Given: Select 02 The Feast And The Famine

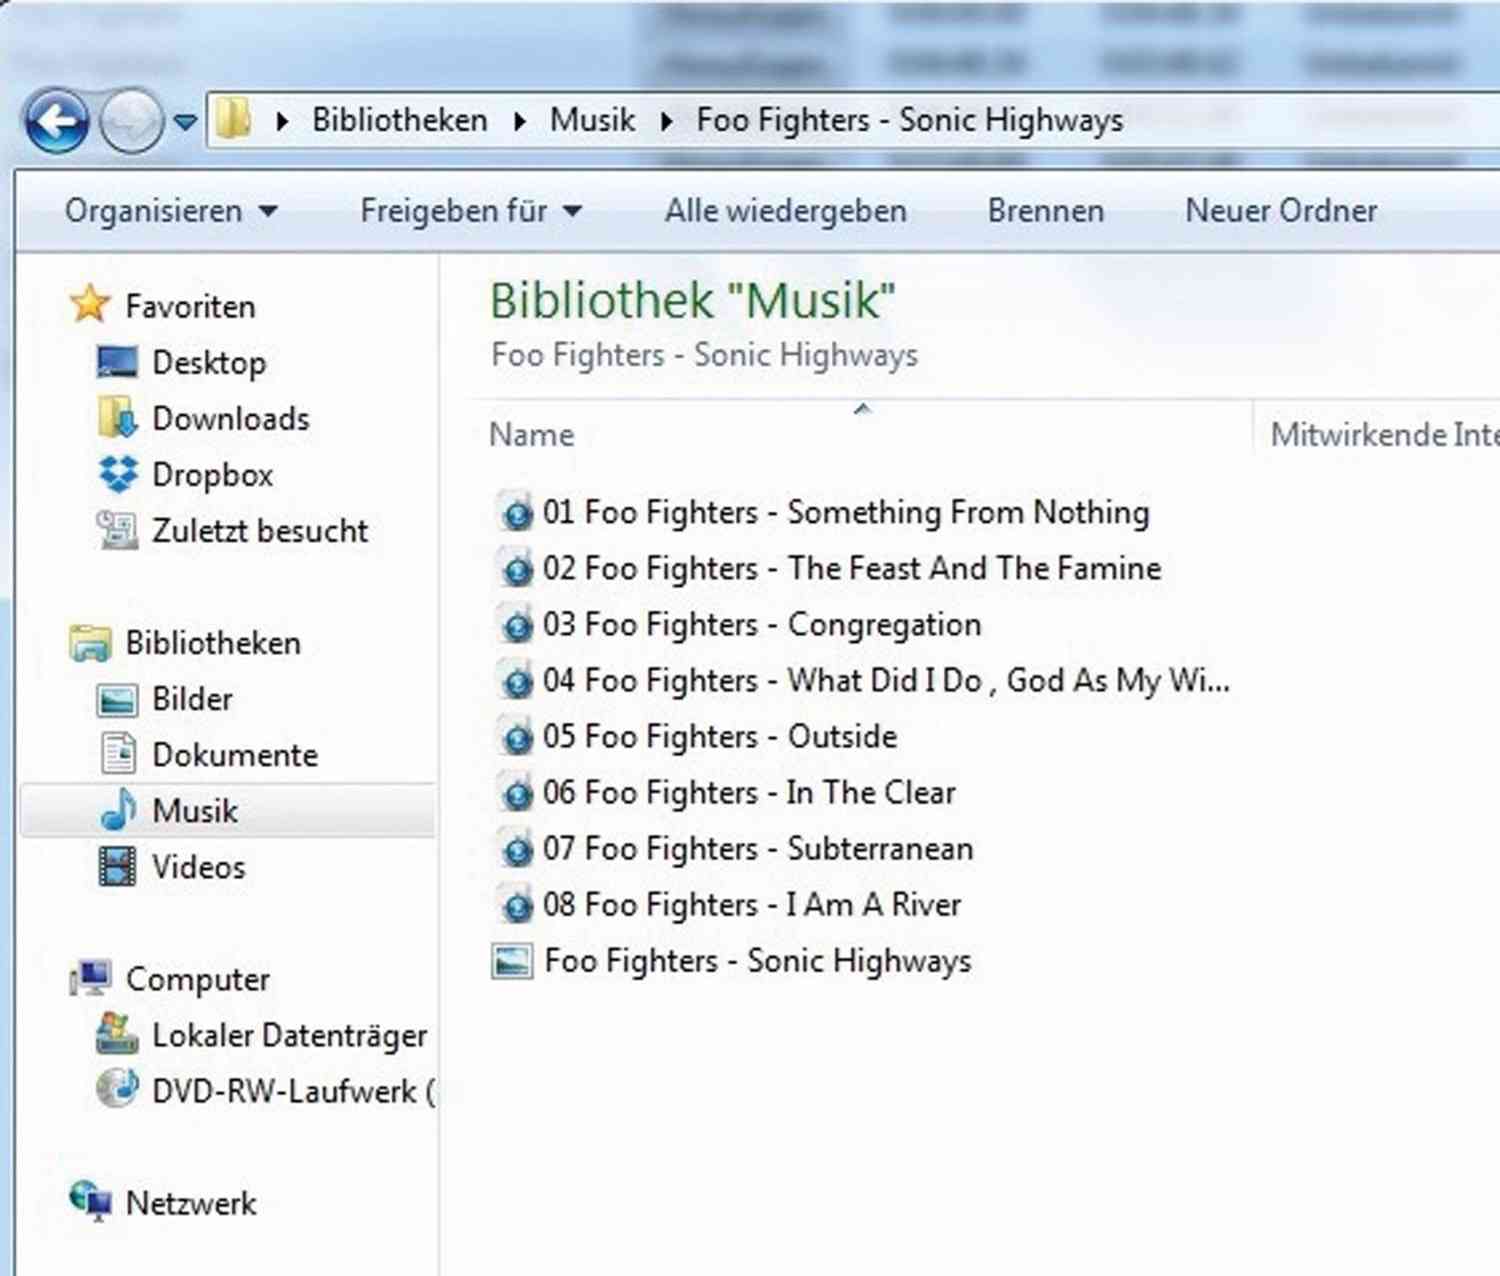Looking at the screenshot, I should pyautogui.click(x=852, y=568).
